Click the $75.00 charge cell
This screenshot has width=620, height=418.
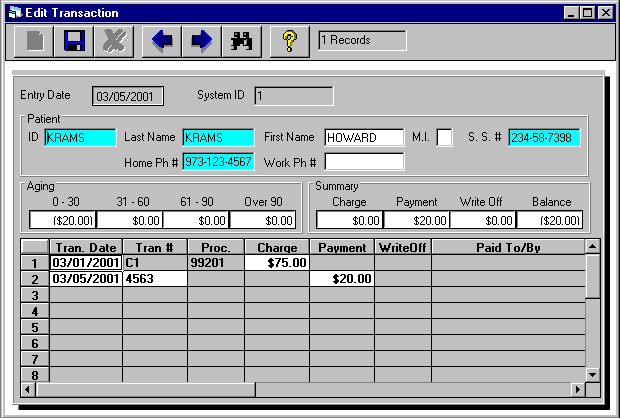pos(277,263)
